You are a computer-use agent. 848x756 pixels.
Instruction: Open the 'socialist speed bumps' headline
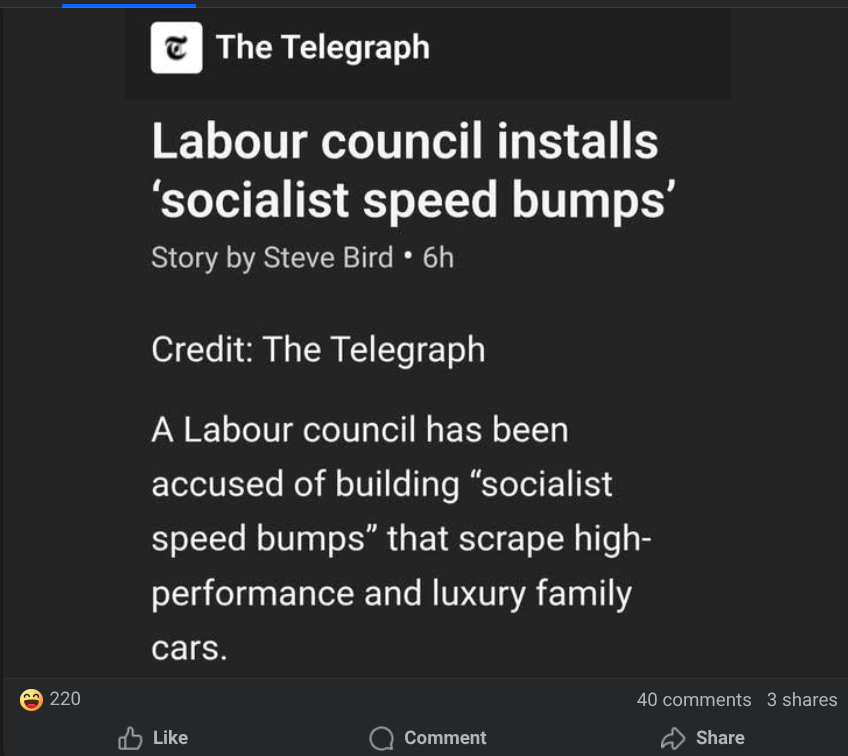point(405,171)
